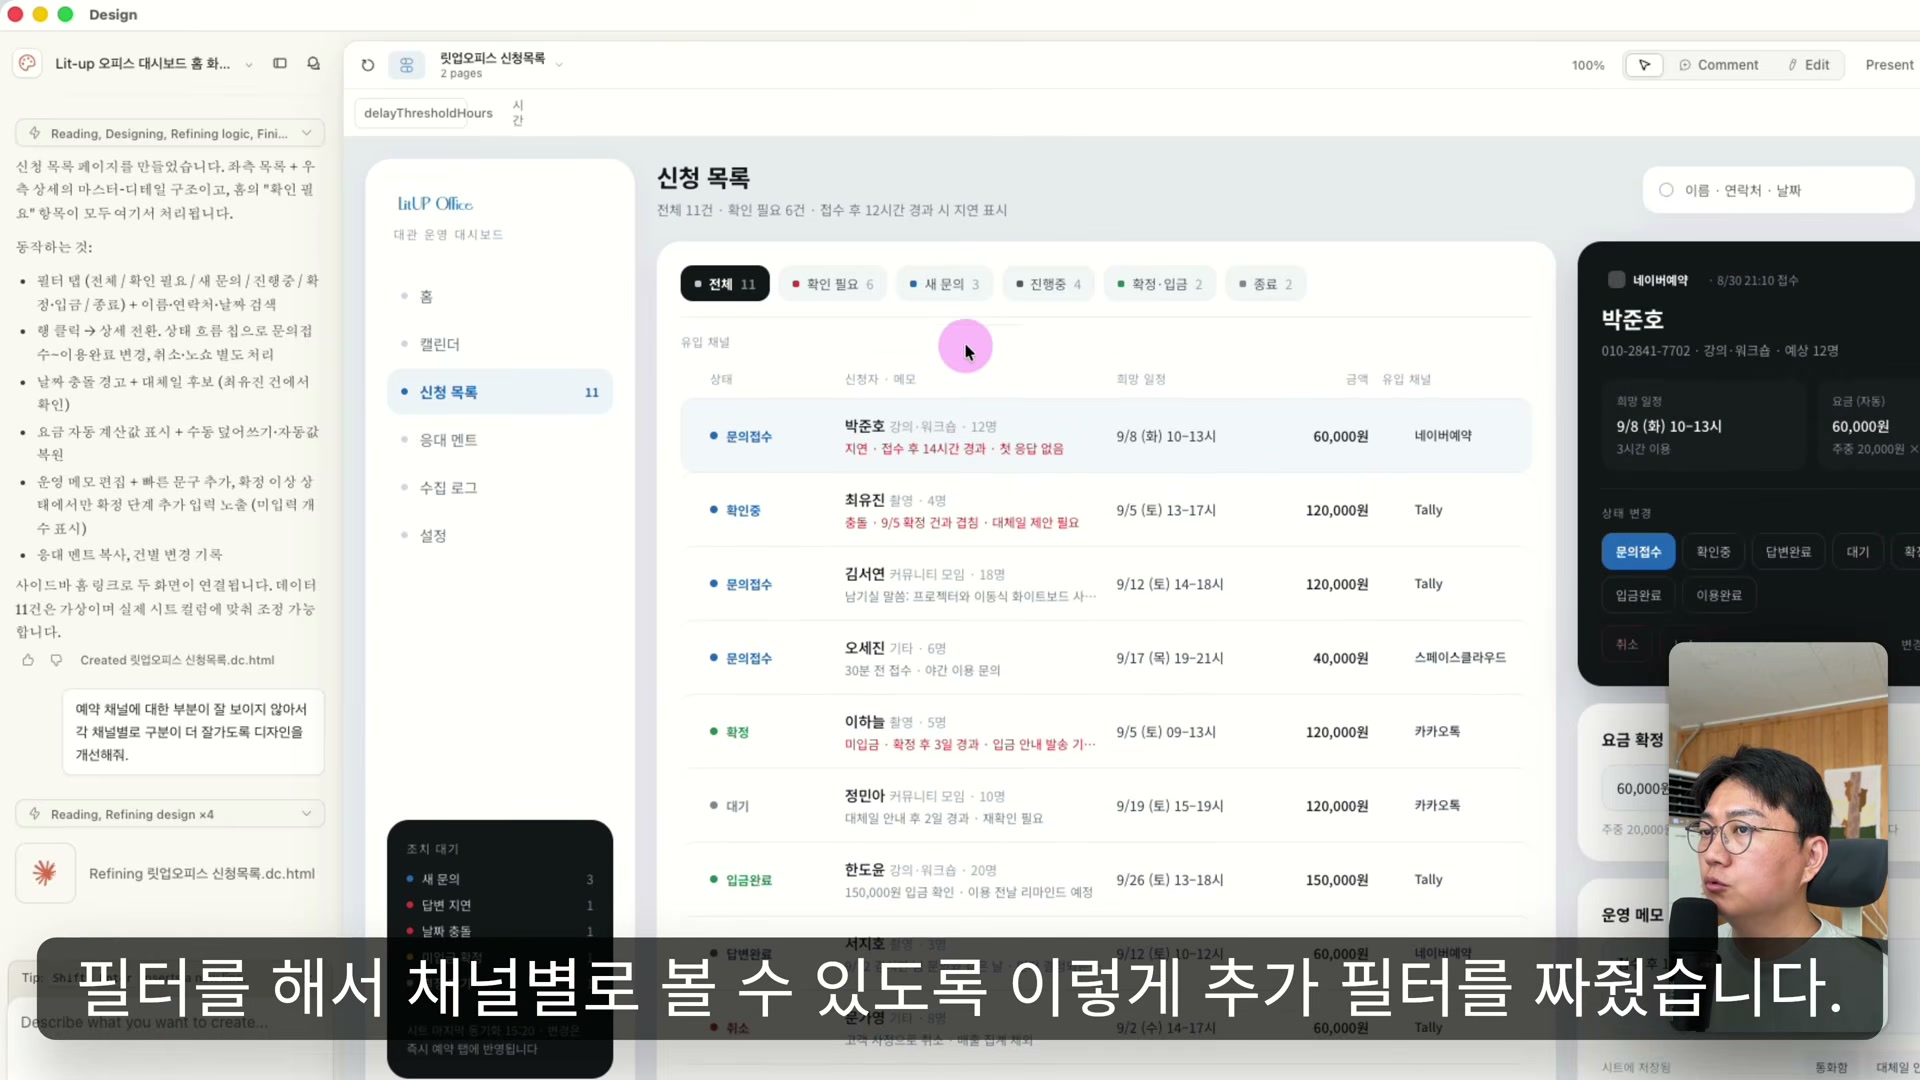Select the 종료 2 filter tab
The image size is (1920, 1080).
click(x=1265, y=284)
